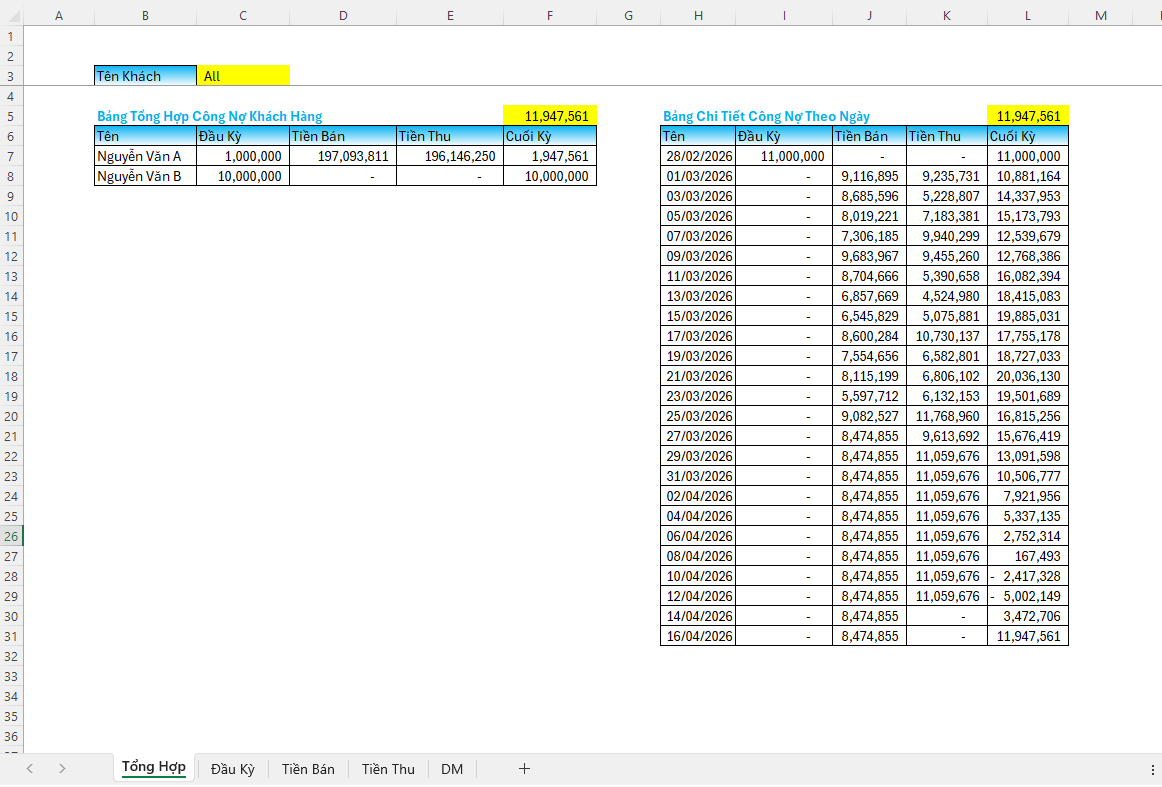
Task: Switch to the Đầu Kỳ sheet tab
Action: tap(233, 768)
